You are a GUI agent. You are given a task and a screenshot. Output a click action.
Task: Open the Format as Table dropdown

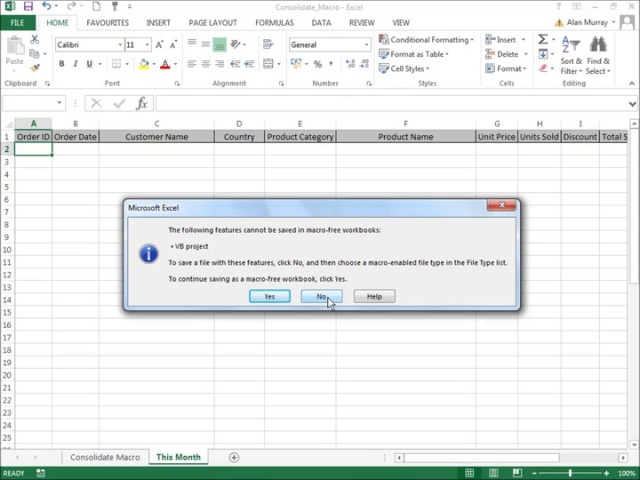413,54
